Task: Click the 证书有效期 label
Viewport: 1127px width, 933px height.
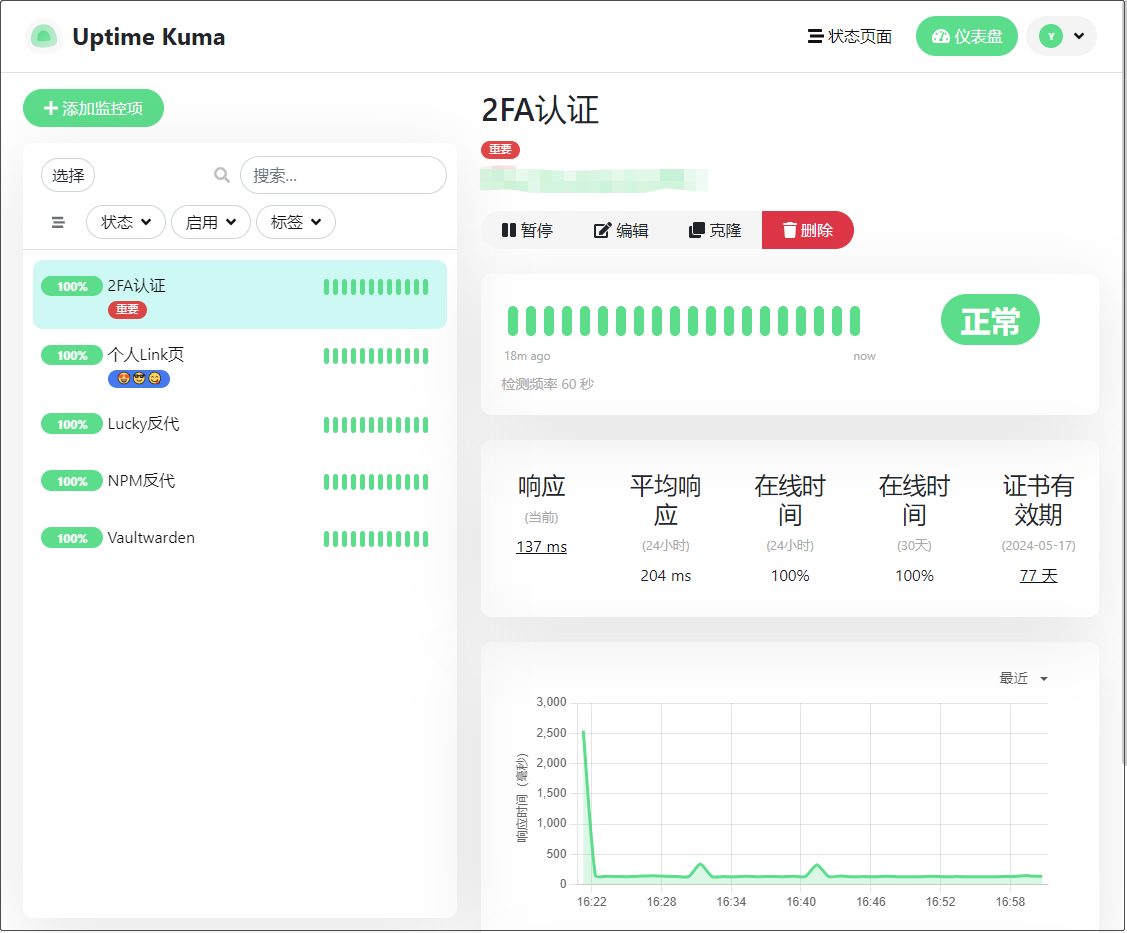Action: tap(1039, 500)
